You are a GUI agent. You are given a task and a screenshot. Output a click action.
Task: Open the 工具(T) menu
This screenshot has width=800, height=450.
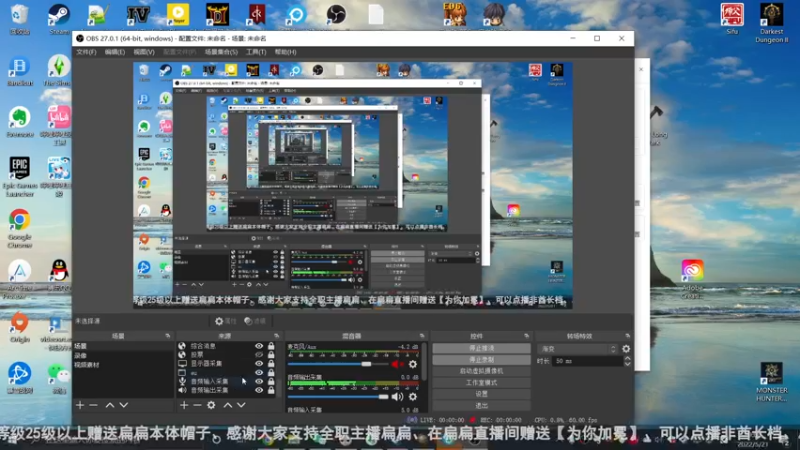point(256,52)
